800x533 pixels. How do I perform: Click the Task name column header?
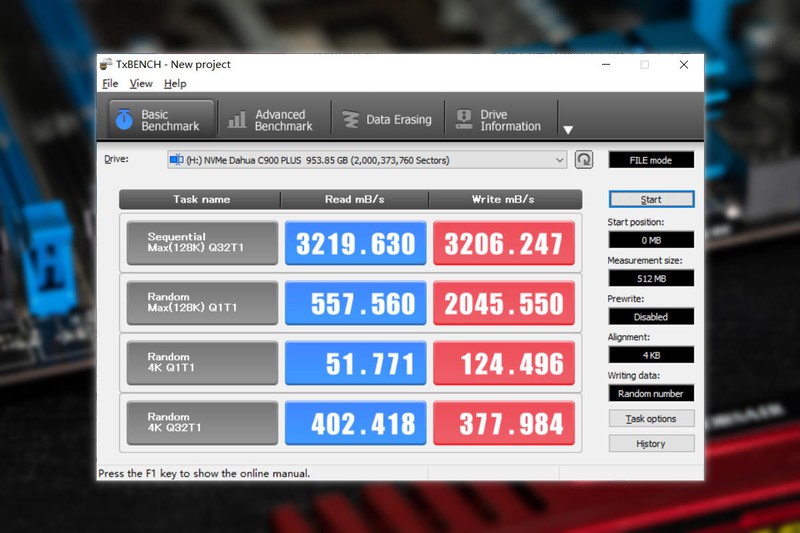pyautogui.click(x=201, y=199)
